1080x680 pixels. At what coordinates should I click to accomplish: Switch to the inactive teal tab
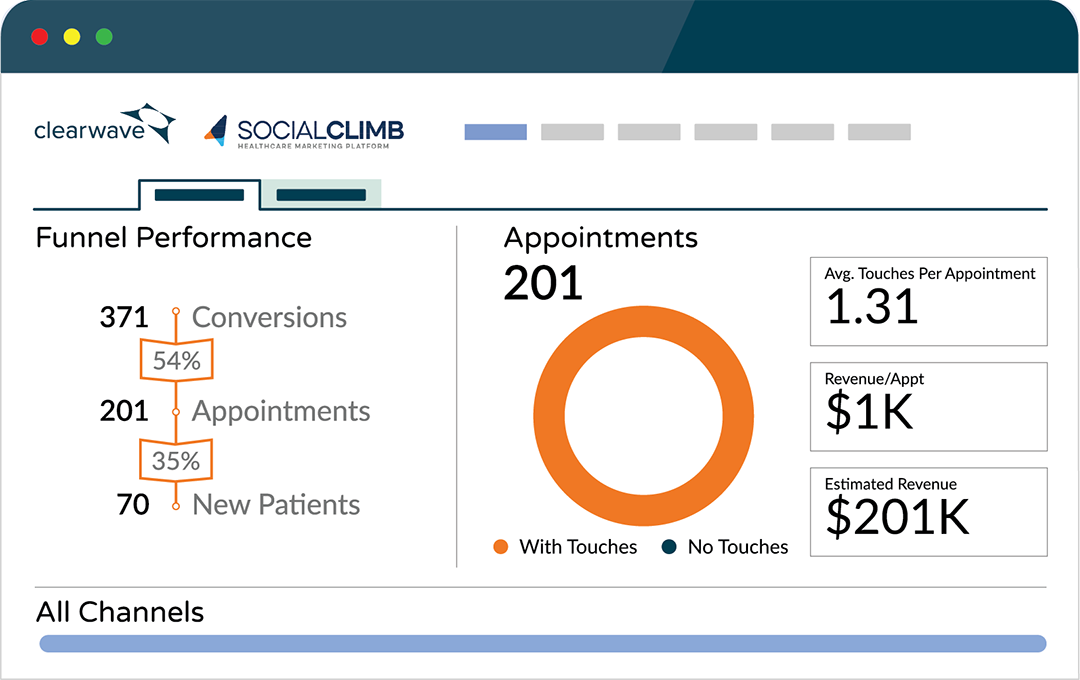(320, 195)
